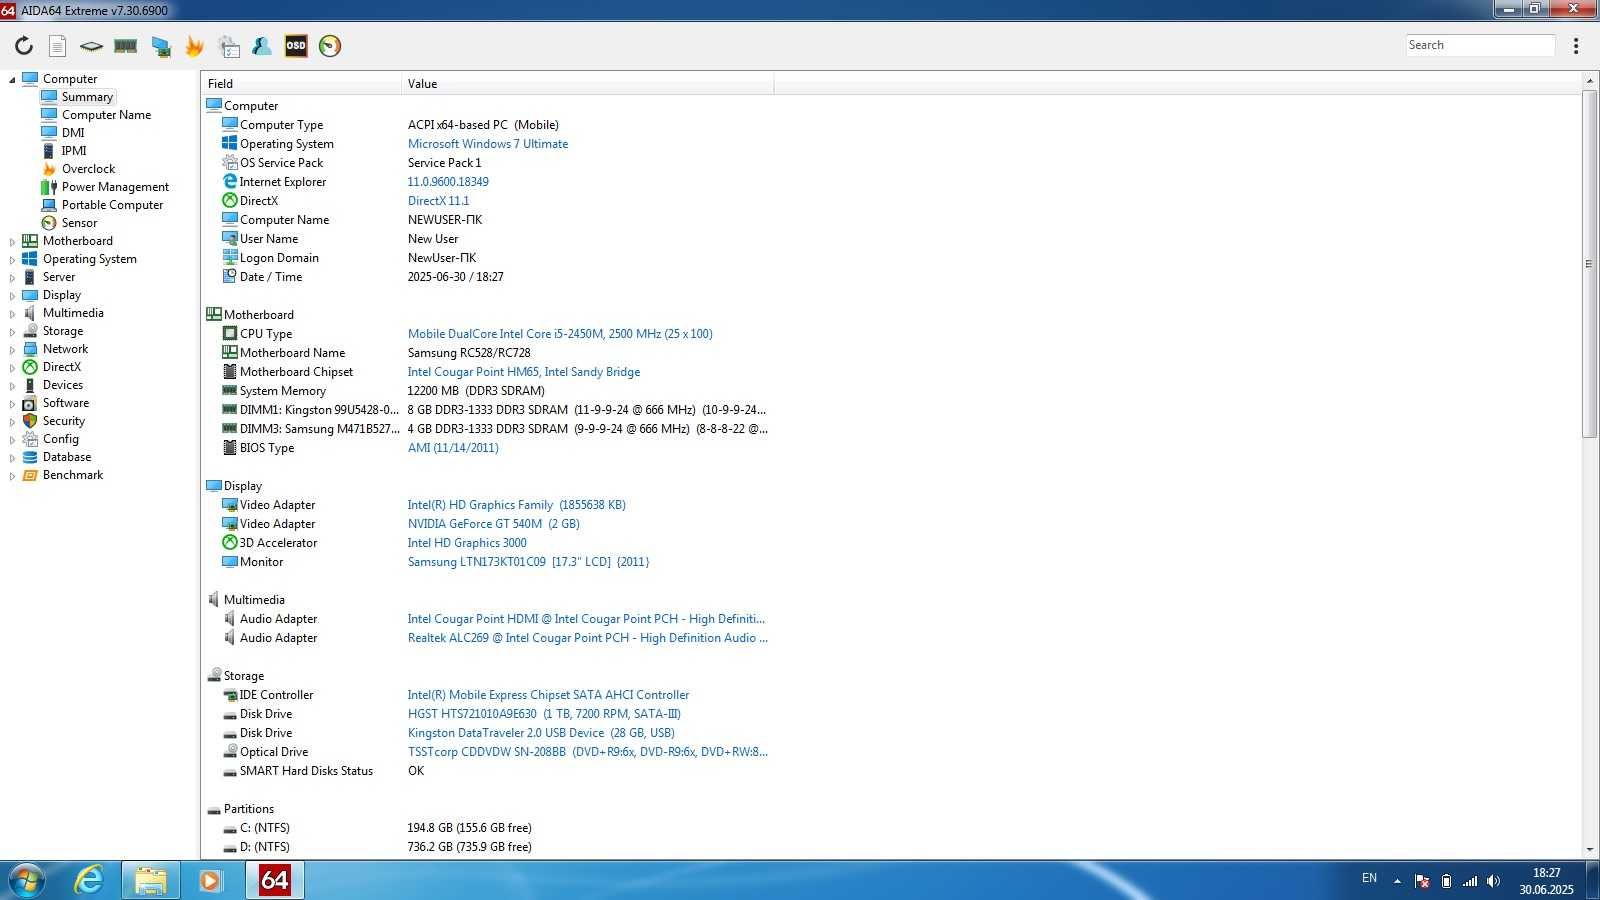Launch the flame stability test icon

click(194, 46)
